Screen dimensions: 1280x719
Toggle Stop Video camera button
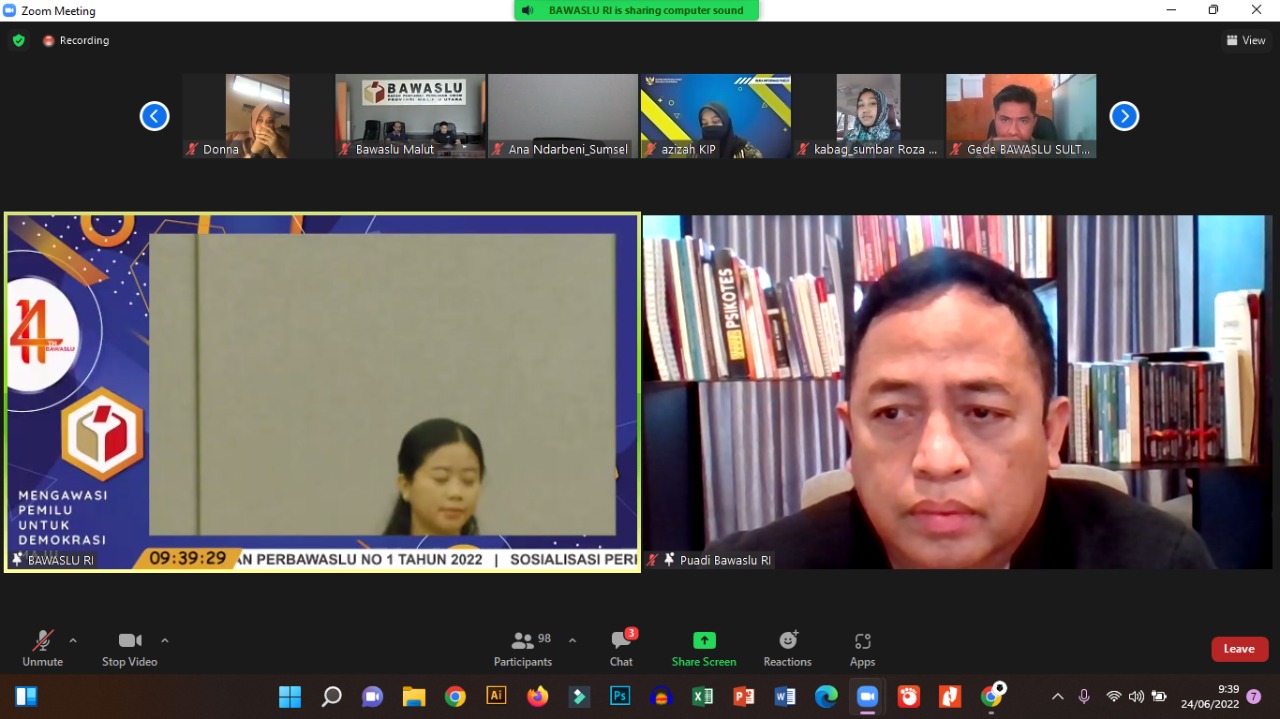coord(129,648)
